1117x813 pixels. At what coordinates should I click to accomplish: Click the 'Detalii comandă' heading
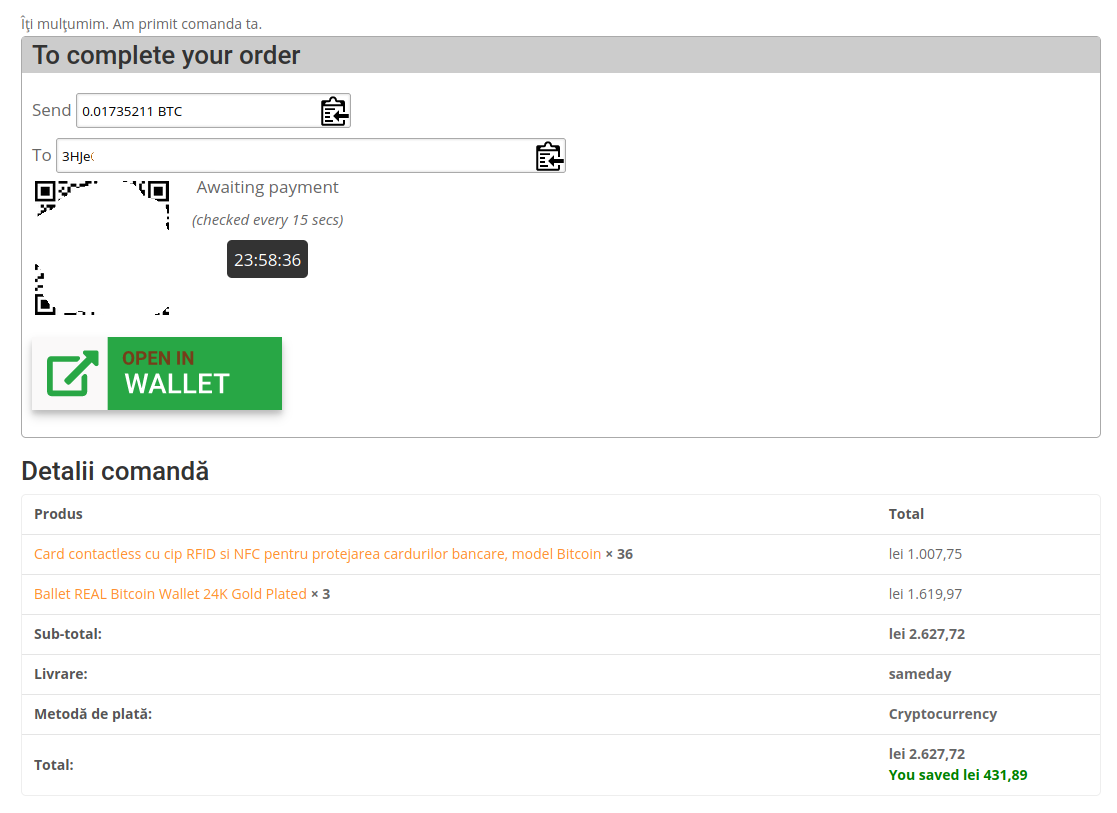coord(115,471)
